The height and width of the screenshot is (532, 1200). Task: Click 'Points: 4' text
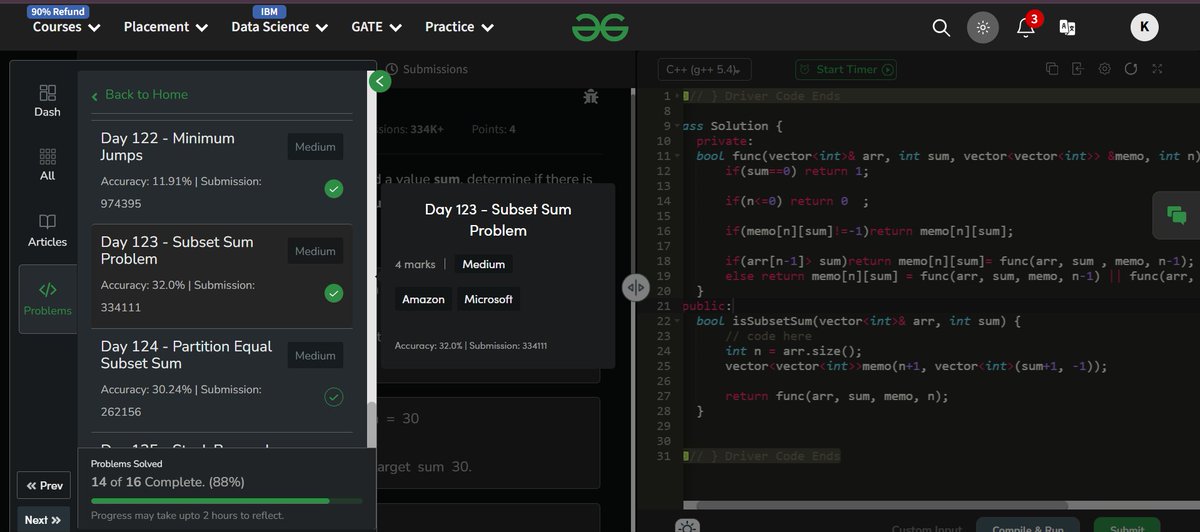pyautogui.click(x=493, y=129)
